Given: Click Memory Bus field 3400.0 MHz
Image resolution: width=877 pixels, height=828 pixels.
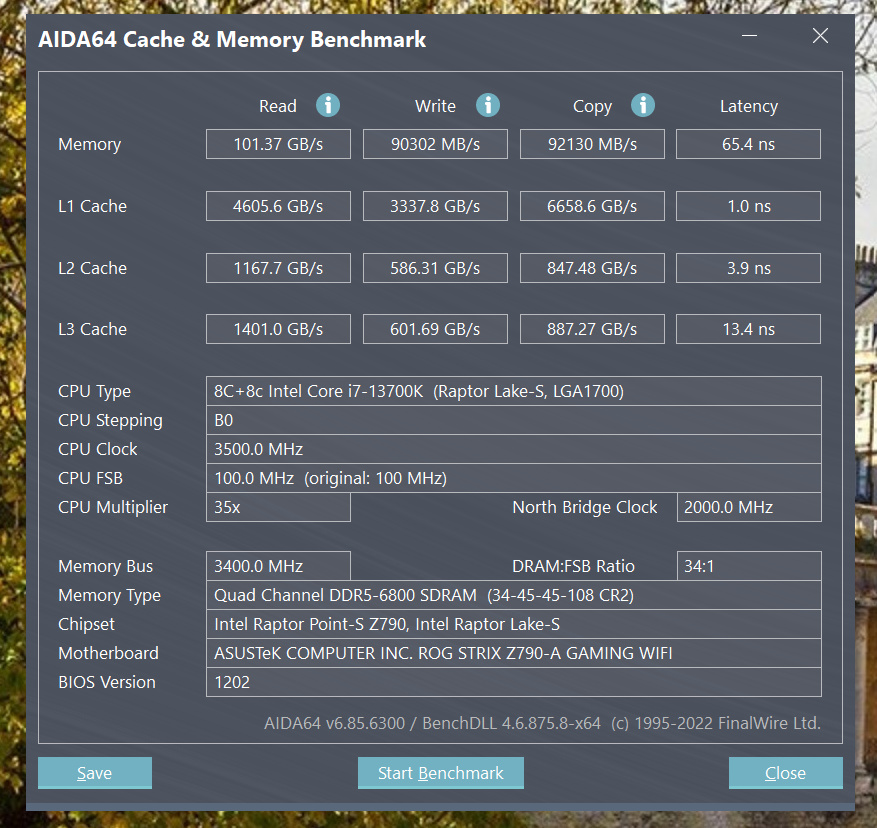Looking at the screenshot, I should (x=278, y=566).
